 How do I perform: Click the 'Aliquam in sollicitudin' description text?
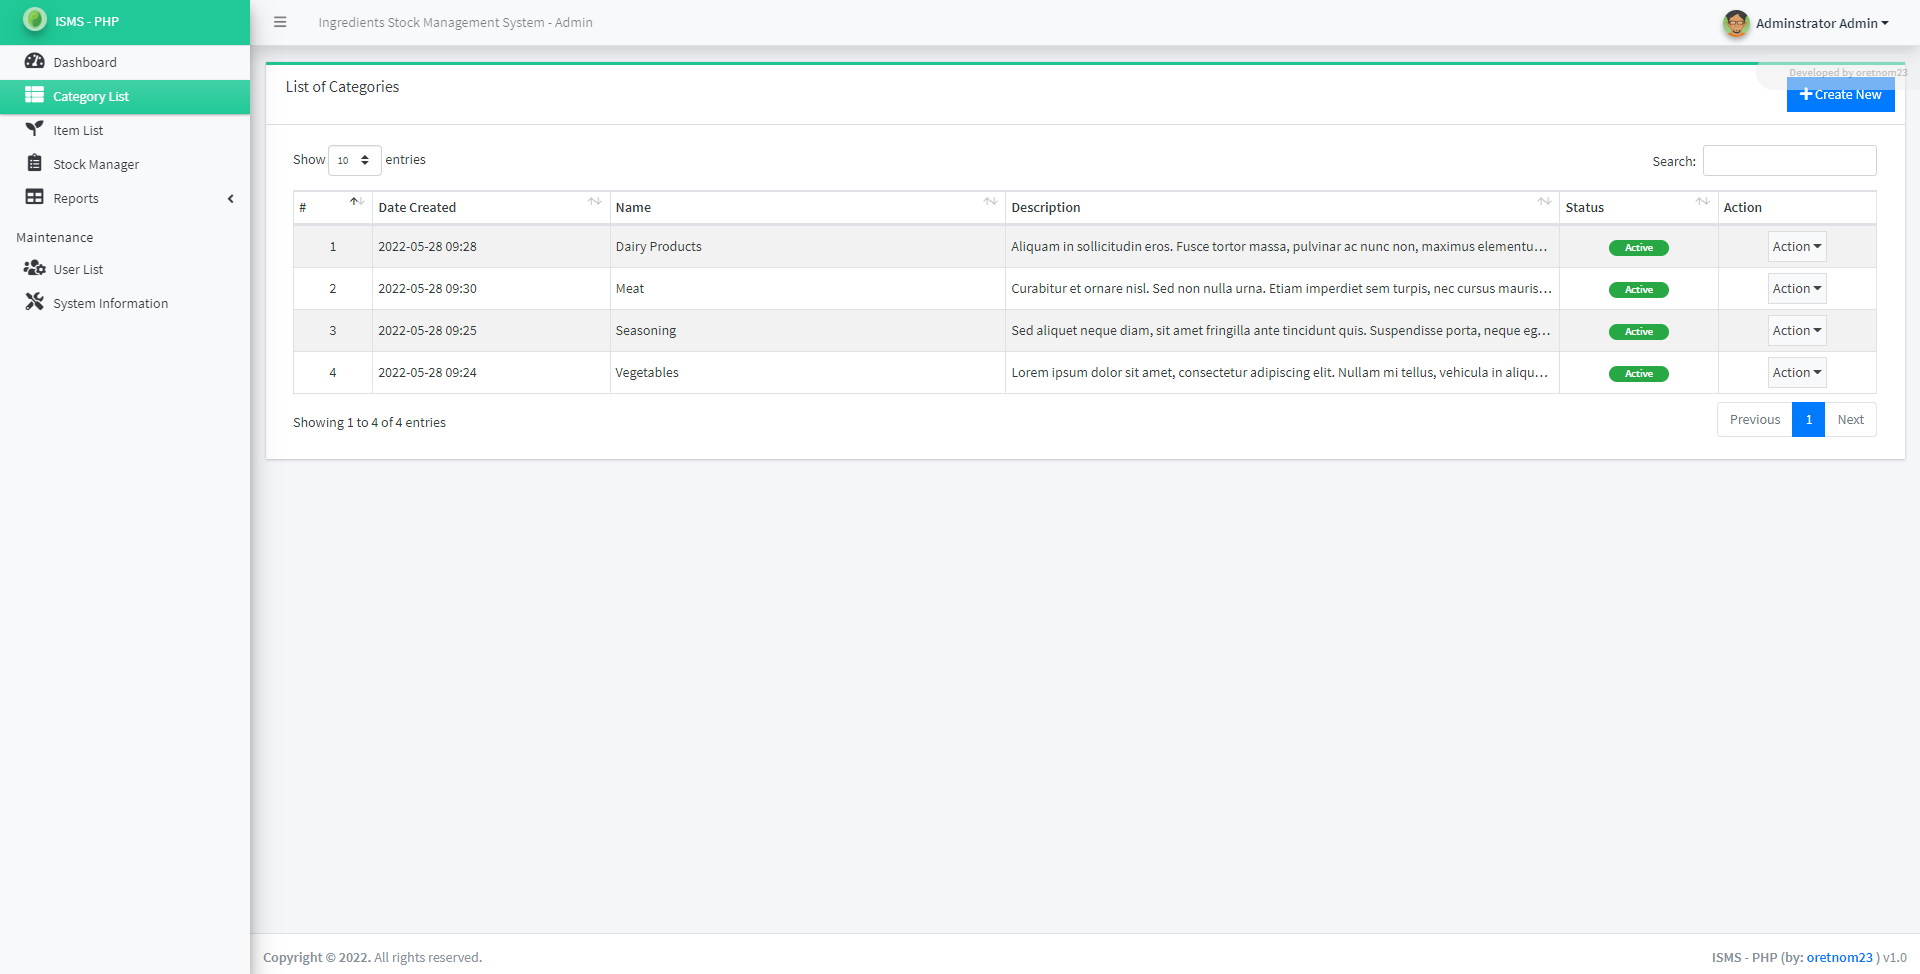pyautogui.click(x=1280, y=247)
